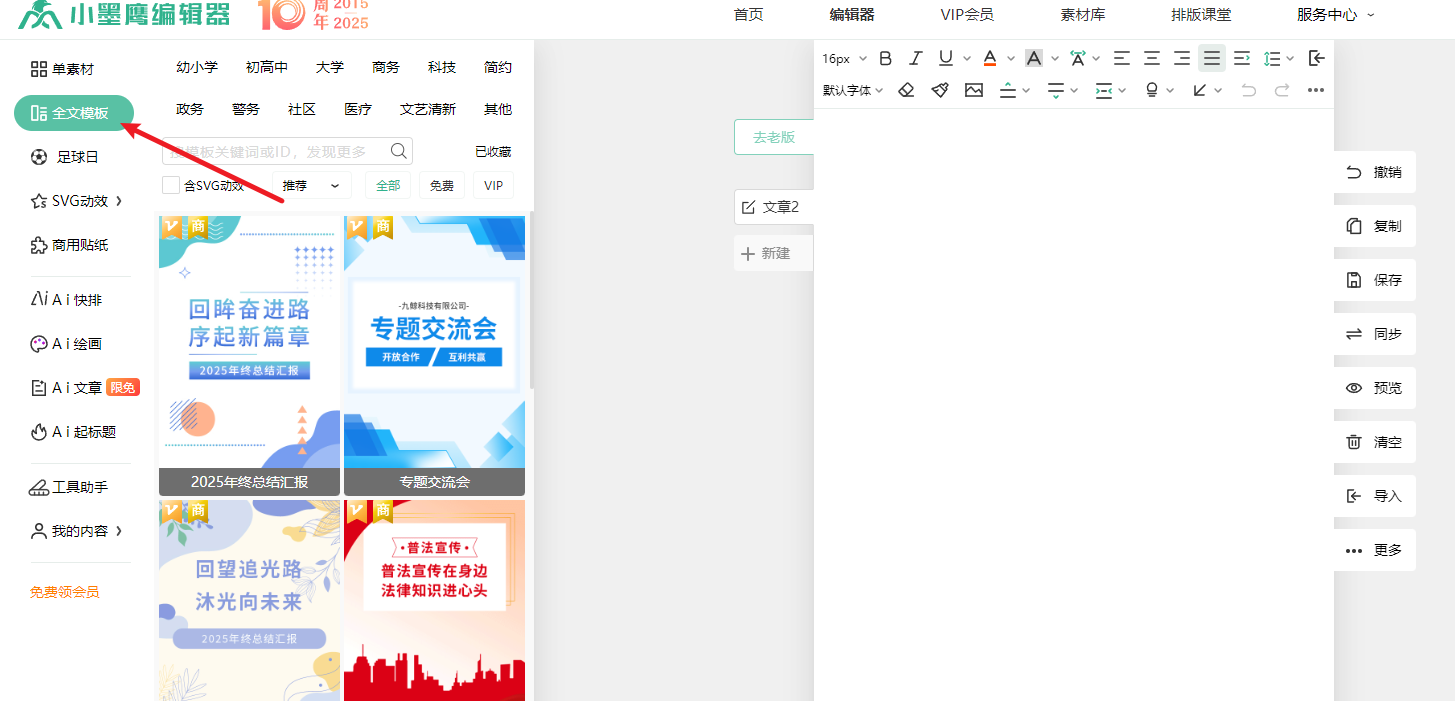Click the search magnifier icon

(398, 151)
